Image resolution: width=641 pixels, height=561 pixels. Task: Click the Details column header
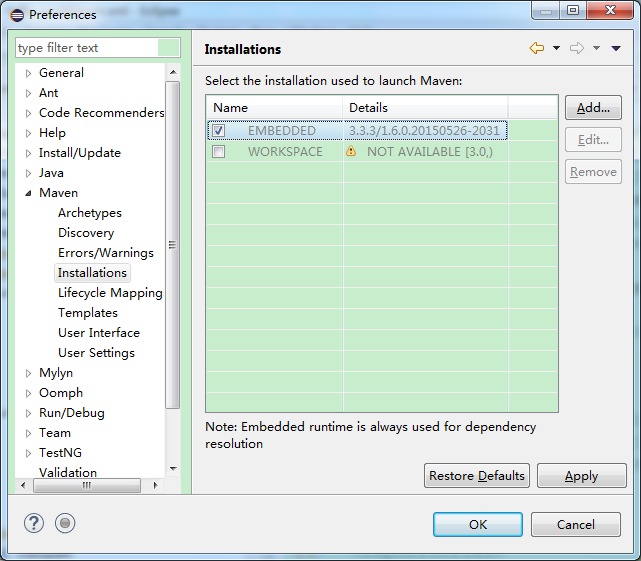pos(426,108)
